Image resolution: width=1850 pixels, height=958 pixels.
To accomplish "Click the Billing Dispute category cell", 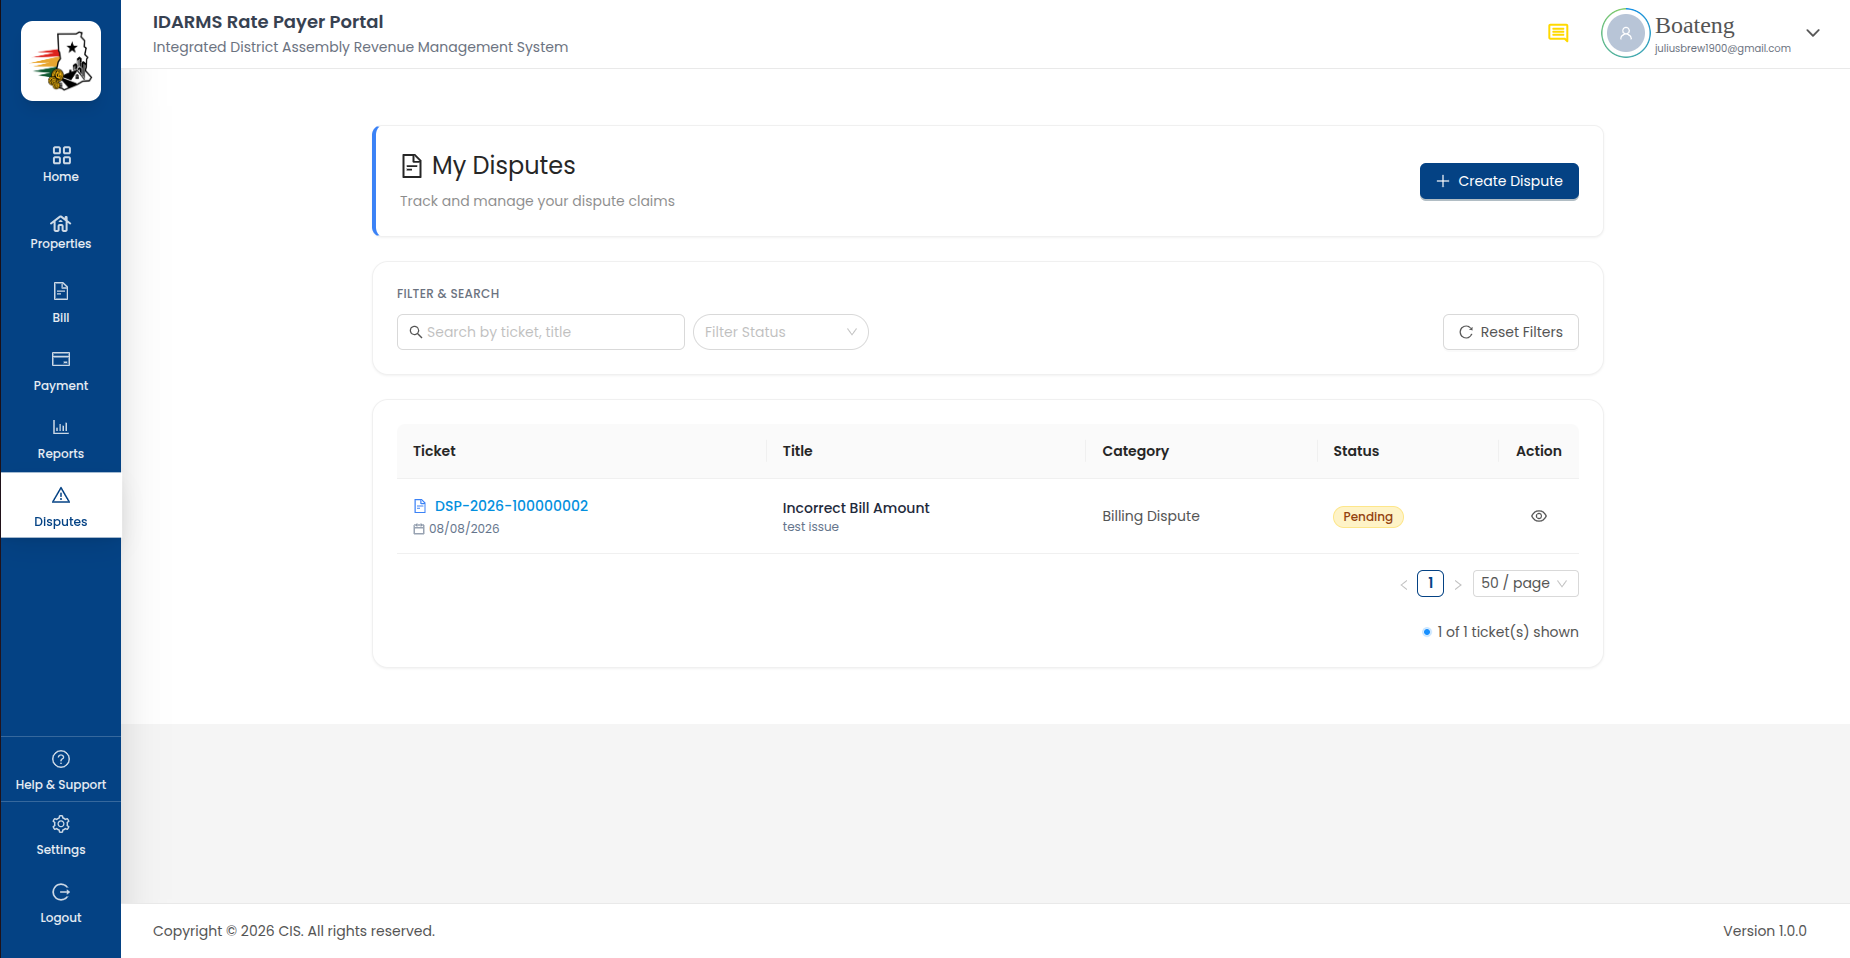I will tap(1151, 516).
